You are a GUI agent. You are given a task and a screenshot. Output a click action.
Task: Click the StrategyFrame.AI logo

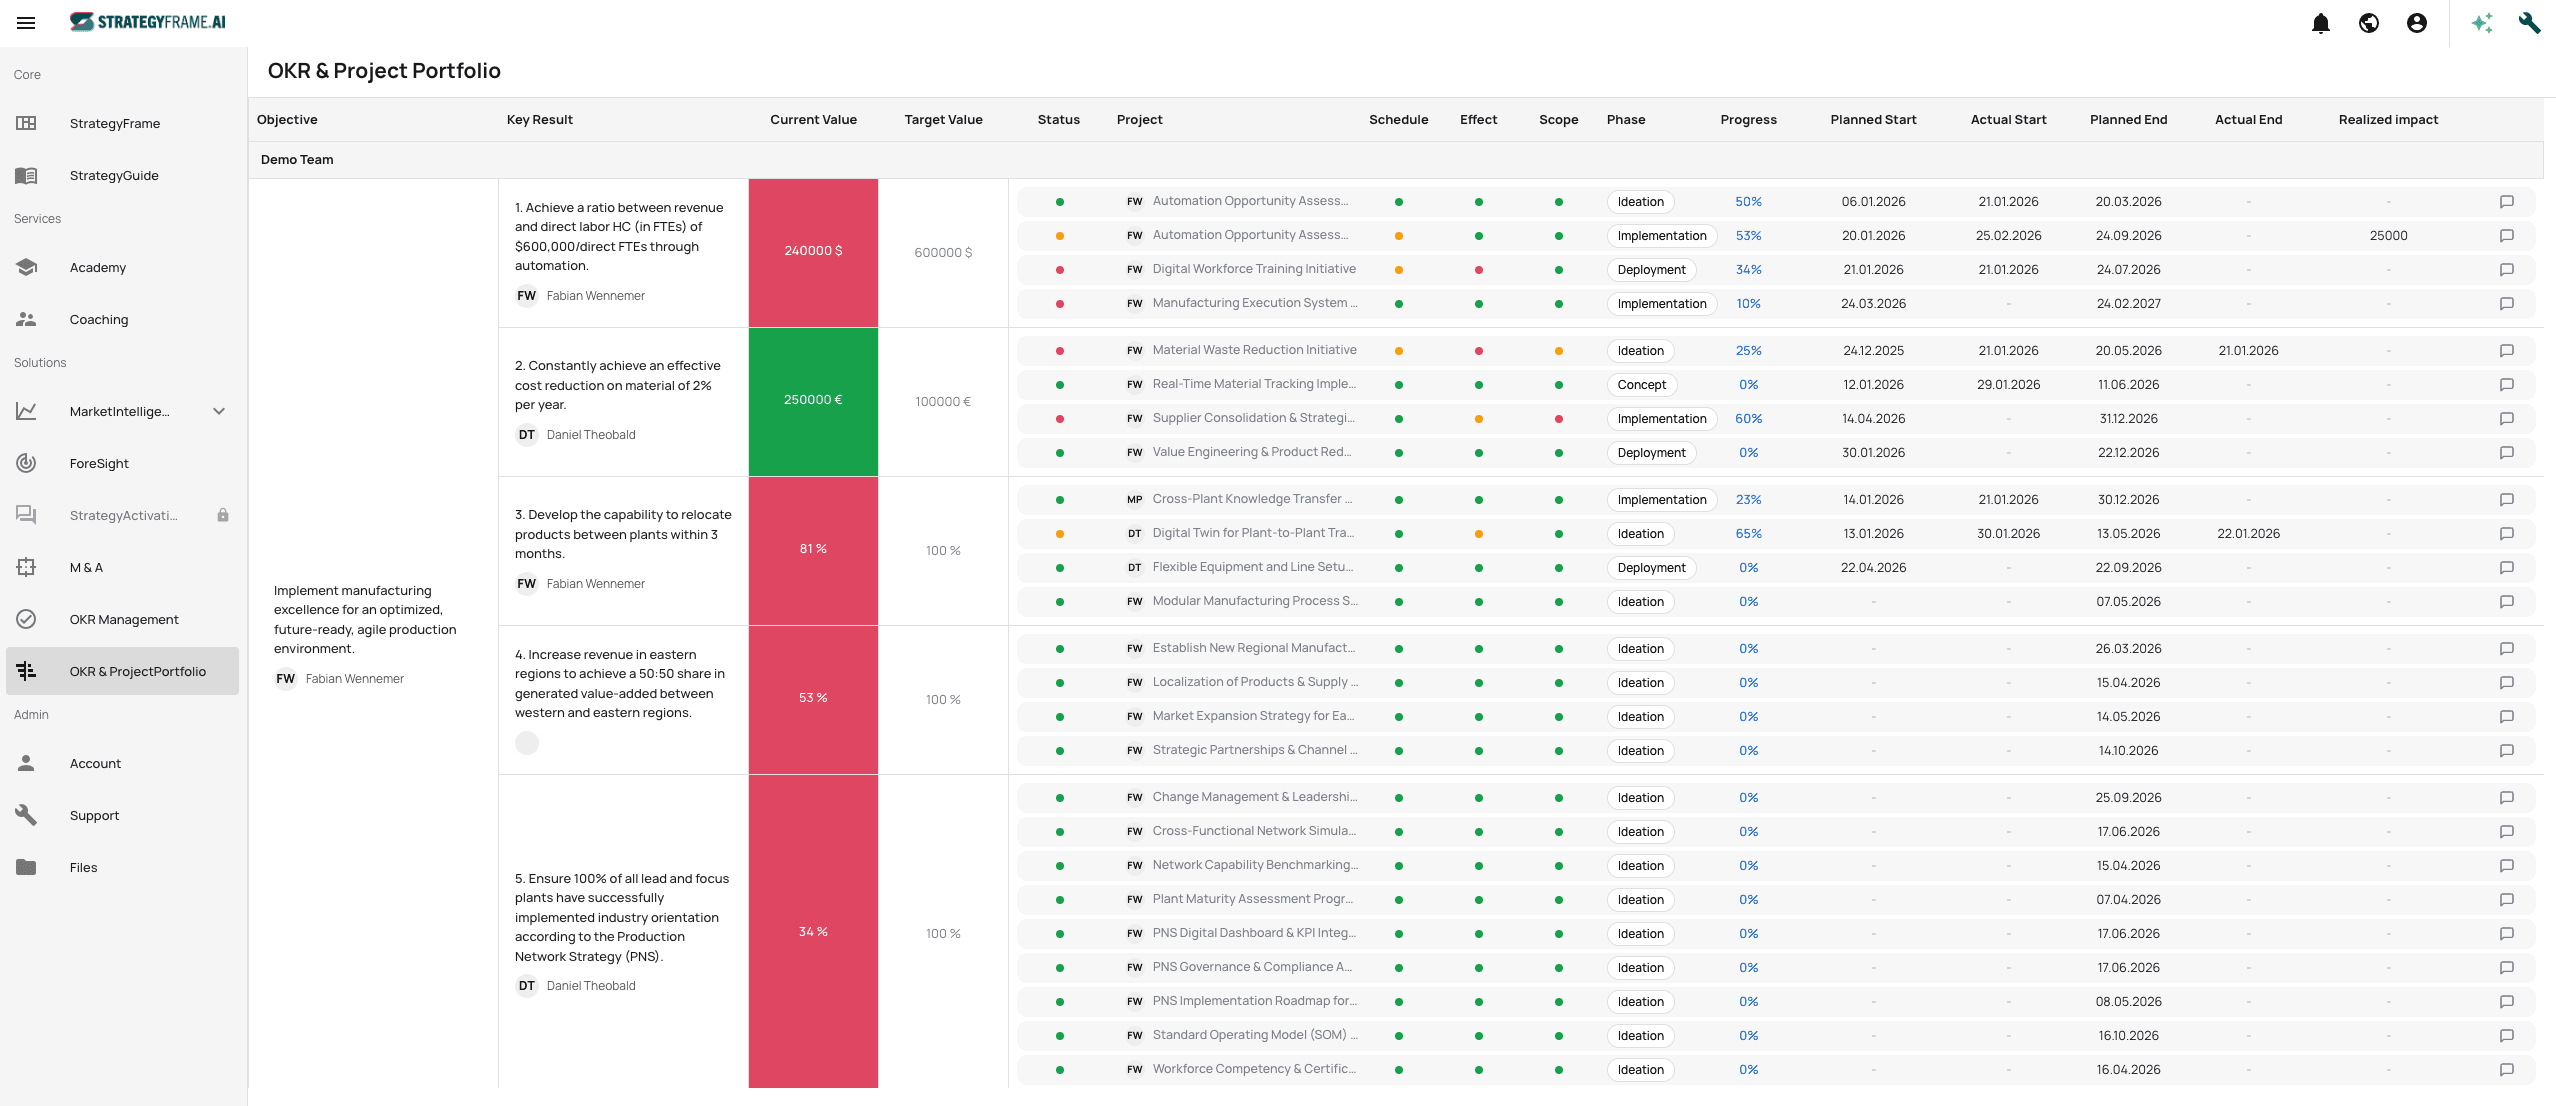148,22
